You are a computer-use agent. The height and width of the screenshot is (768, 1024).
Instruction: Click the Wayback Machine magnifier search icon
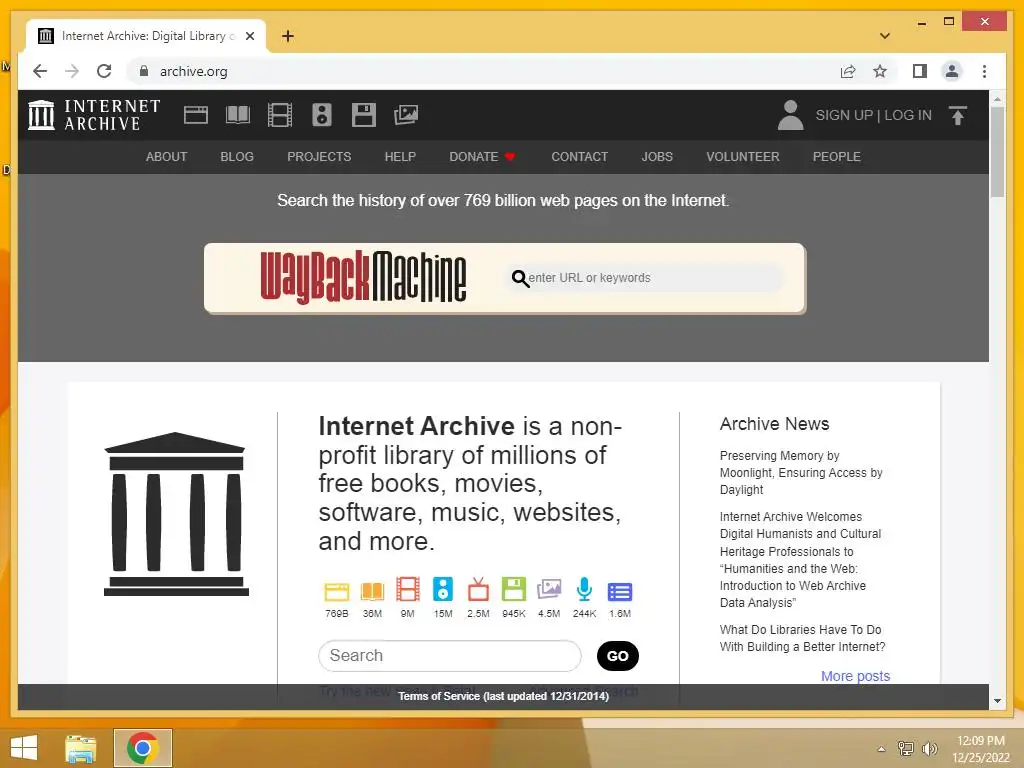click(520, 278)
